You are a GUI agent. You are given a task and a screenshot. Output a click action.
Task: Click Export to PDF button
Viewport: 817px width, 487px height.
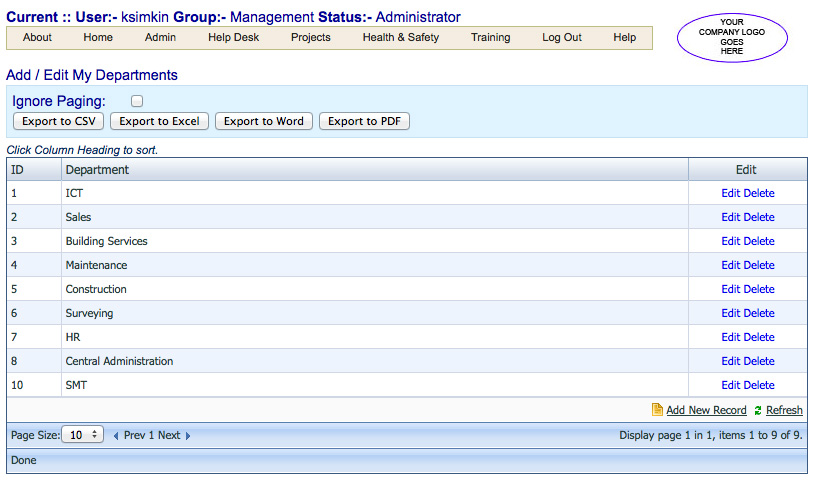tap(364, 121)
